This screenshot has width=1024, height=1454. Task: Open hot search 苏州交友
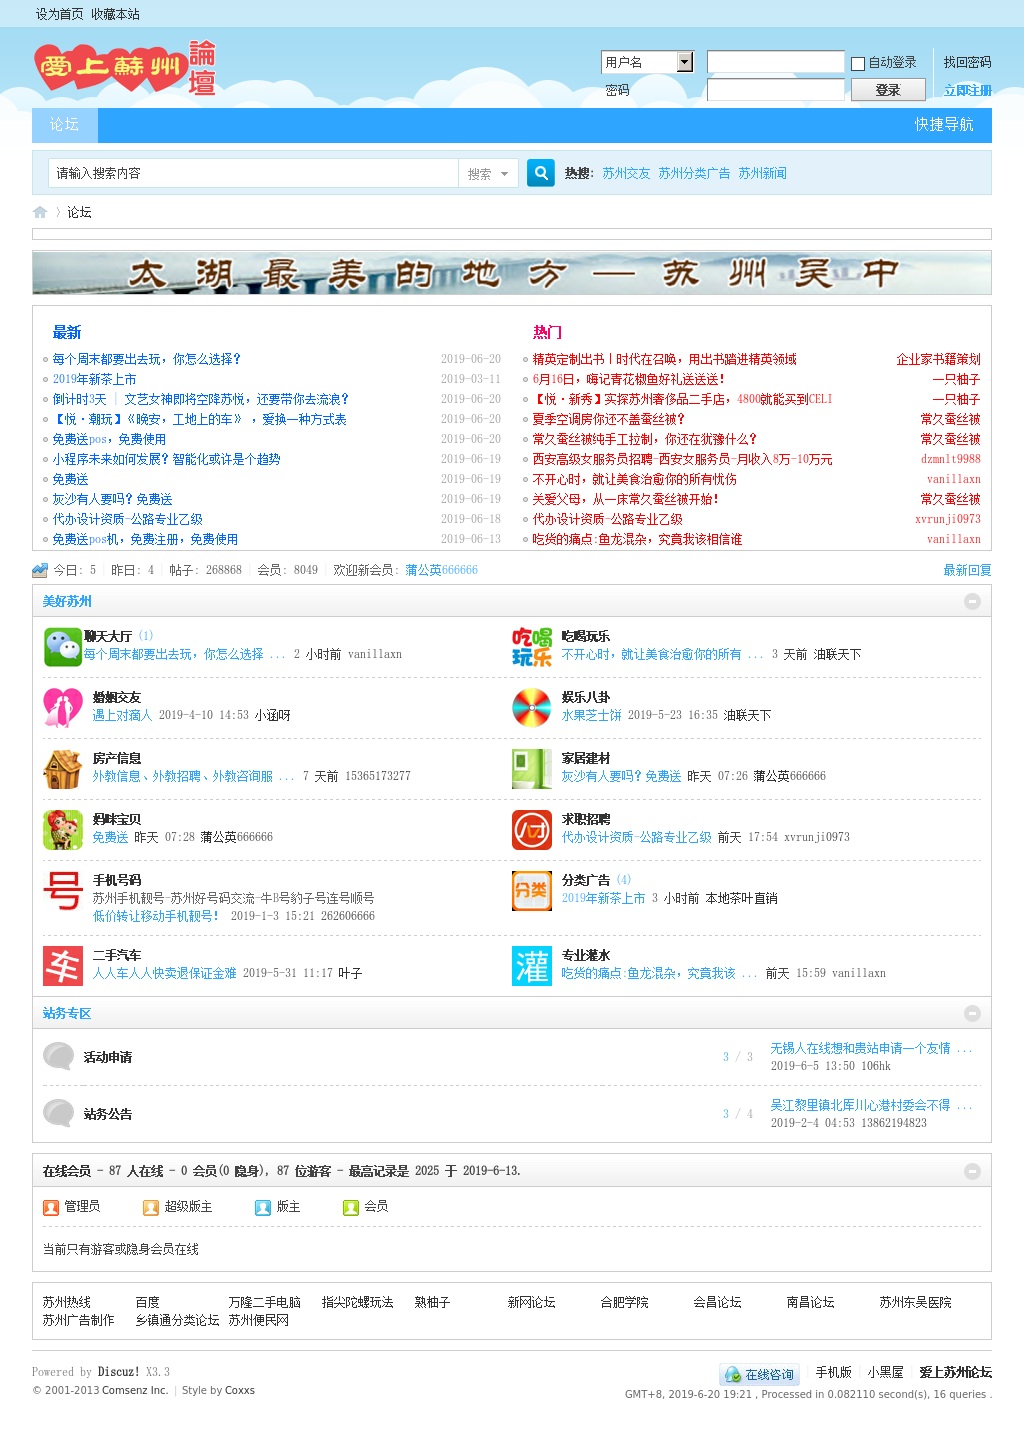coord(626,173)
